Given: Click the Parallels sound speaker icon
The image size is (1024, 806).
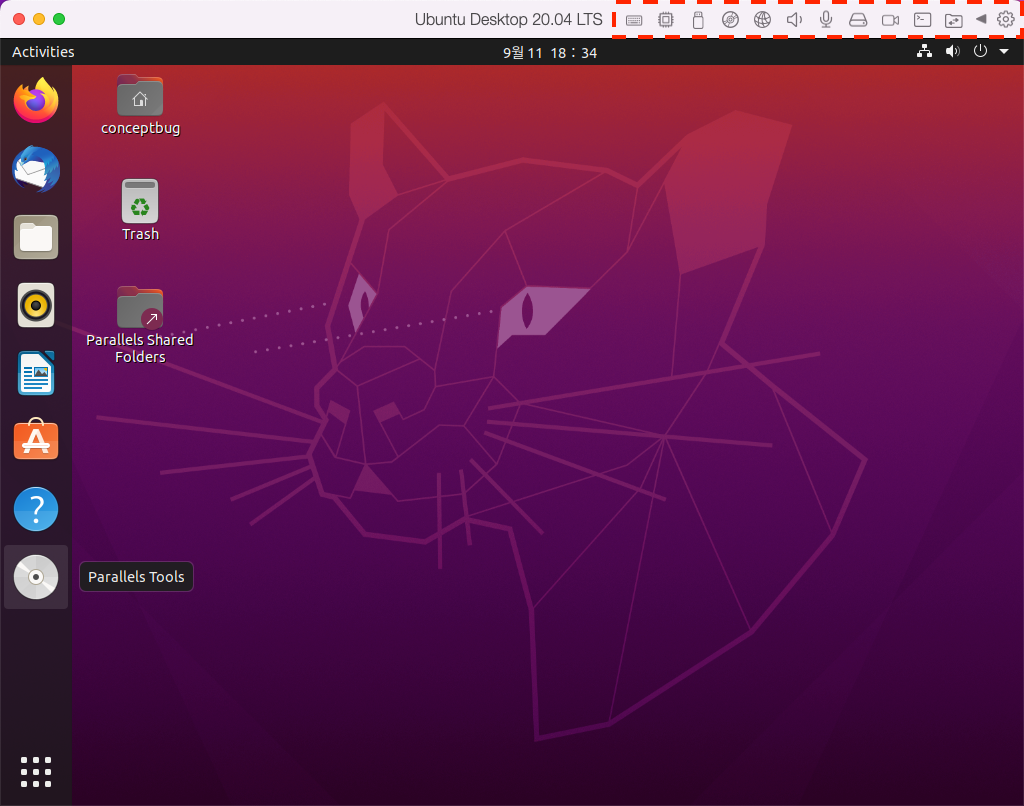Looking at the screenshot, I should (x=794, y=20).
